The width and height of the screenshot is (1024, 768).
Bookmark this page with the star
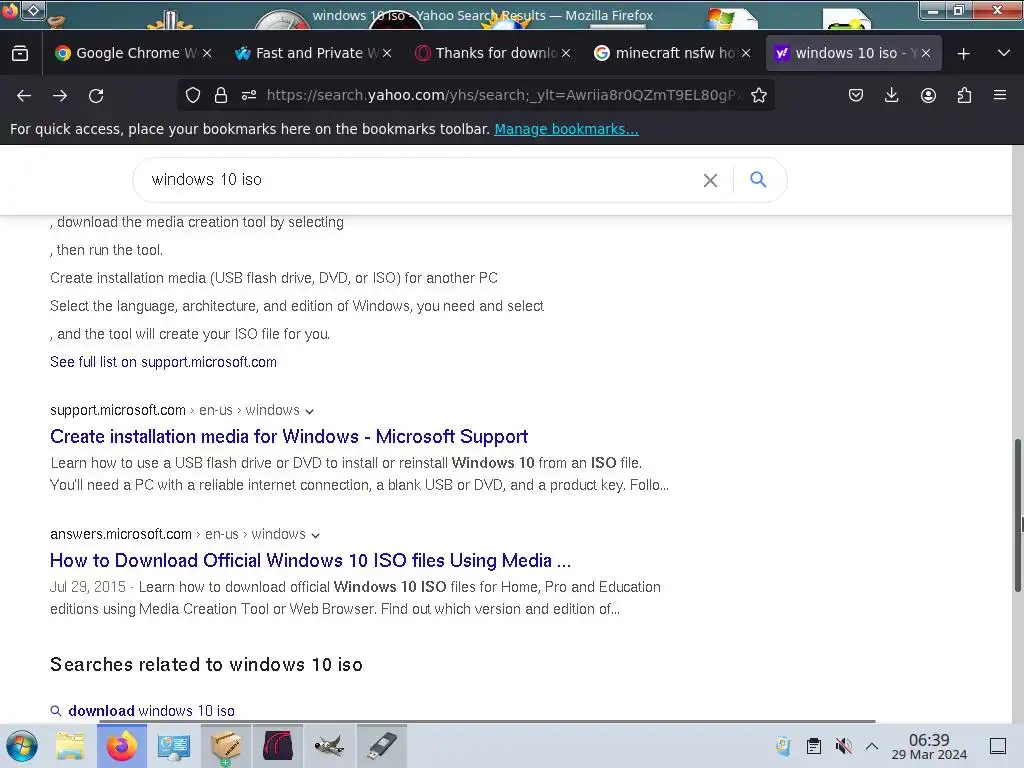click(758, 95)
